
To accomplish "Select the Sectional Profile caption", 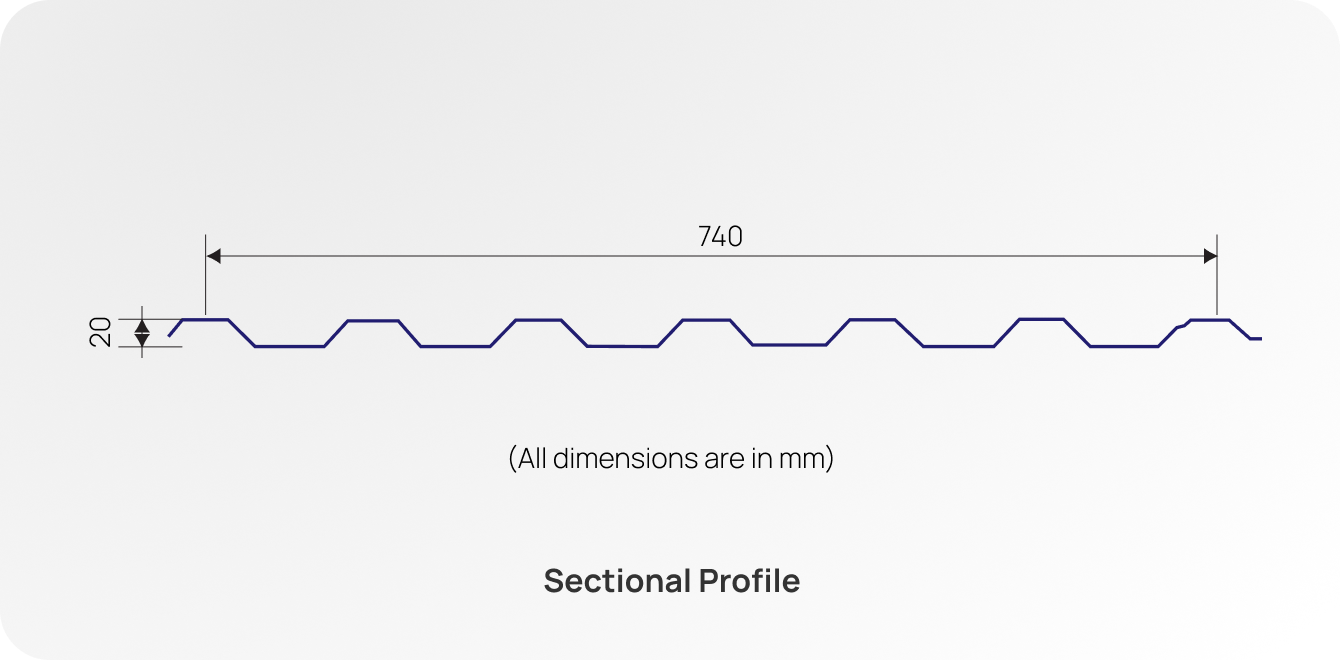I will click(672, 581).
